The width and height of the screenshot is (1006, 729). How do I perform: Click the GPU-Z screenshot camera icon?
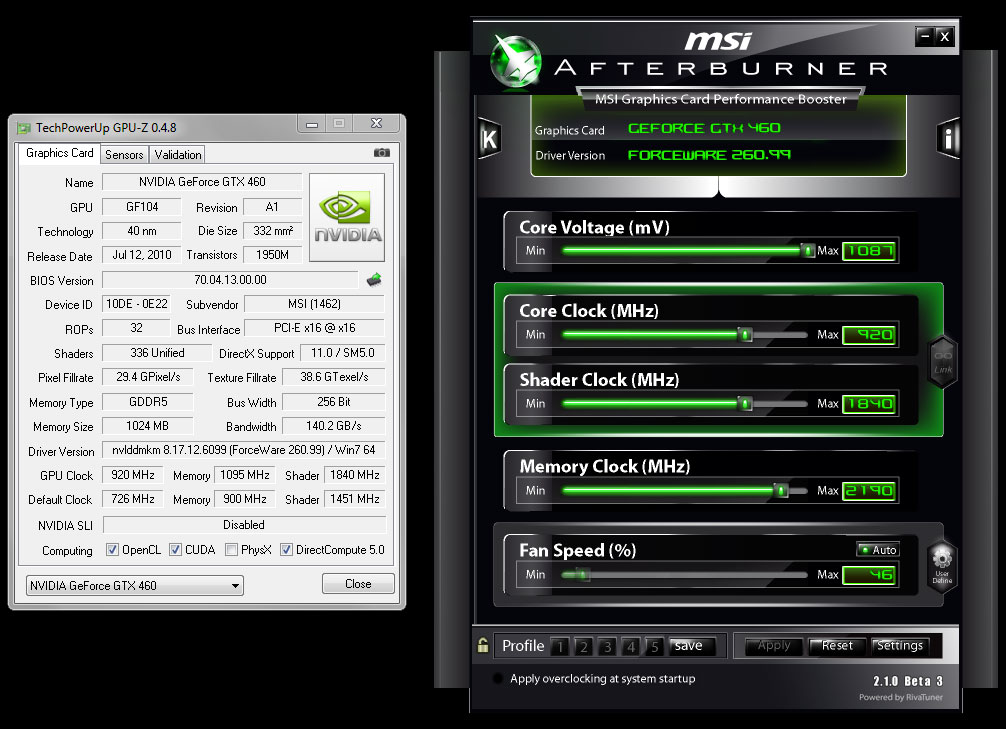(x=382, y=153)
